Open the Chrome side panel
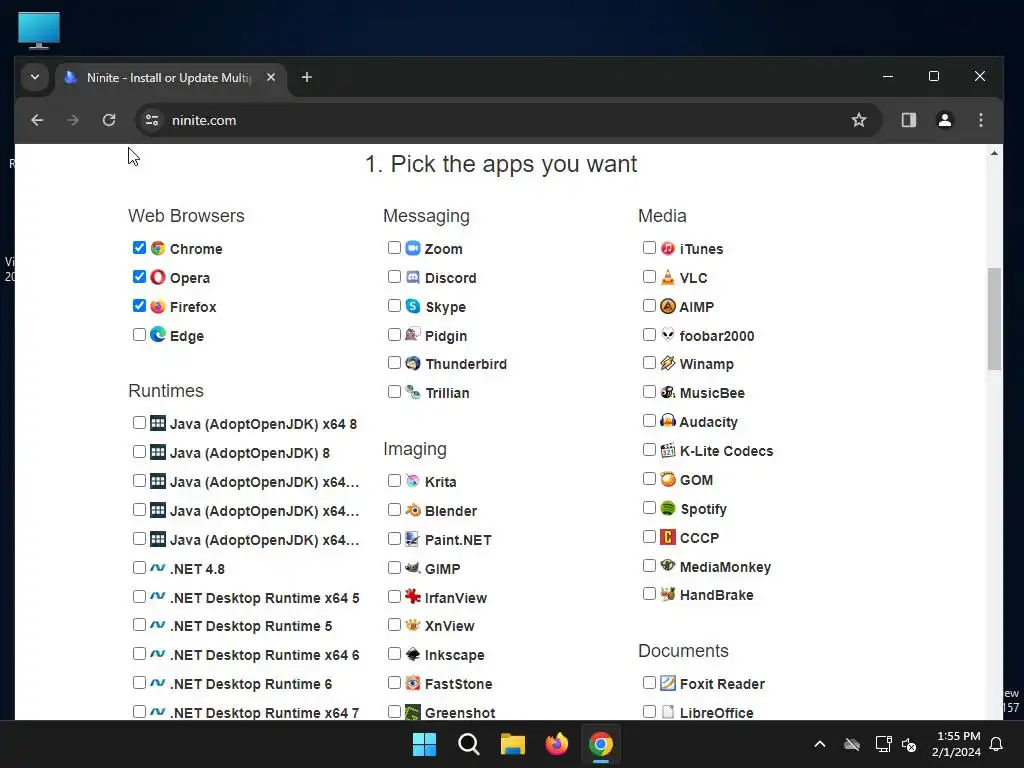The height and width of the screenshot is (768, 1024). pos(908,120)
